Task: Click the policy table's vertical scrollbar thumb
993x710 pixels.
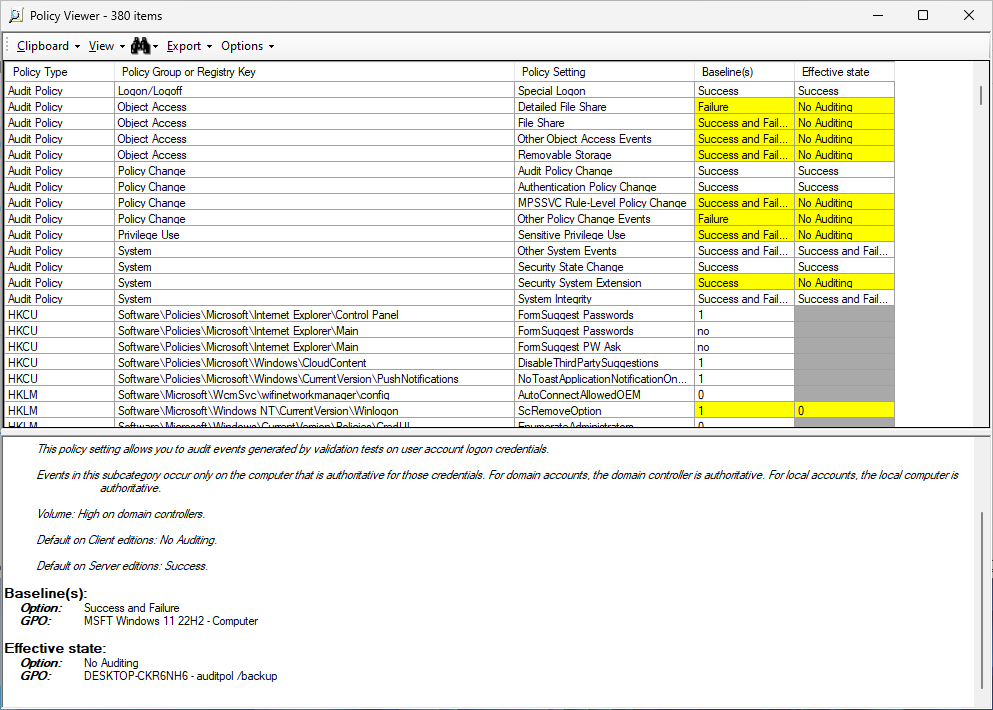Action: coord(981,96)
